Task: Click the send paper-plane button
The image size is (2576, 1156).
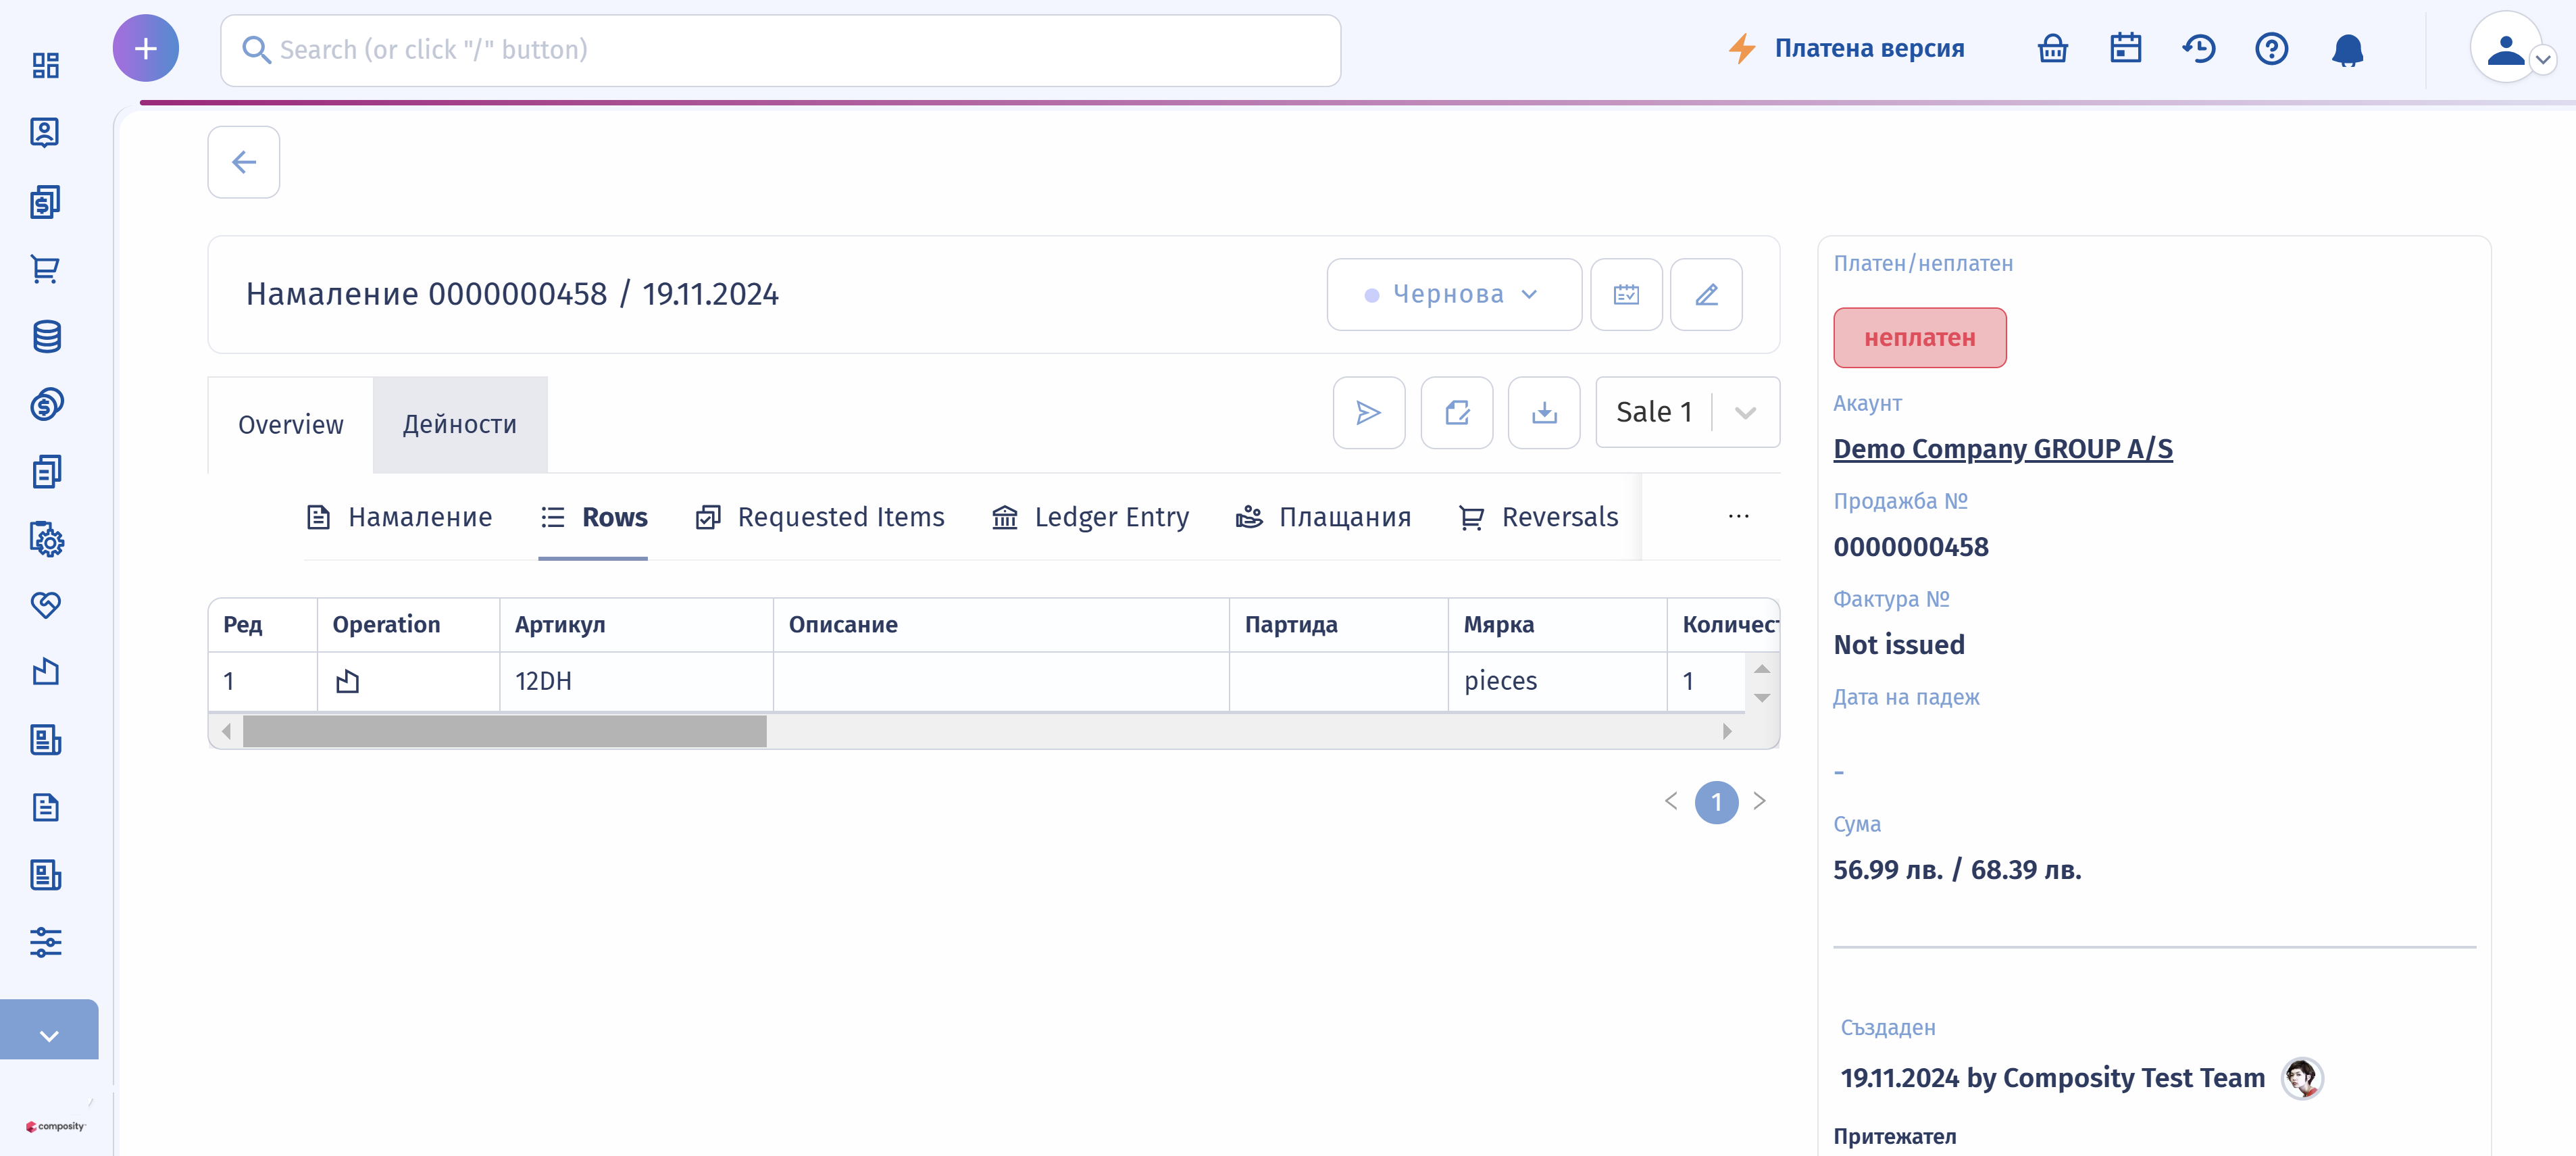Action: point(1369,412)
